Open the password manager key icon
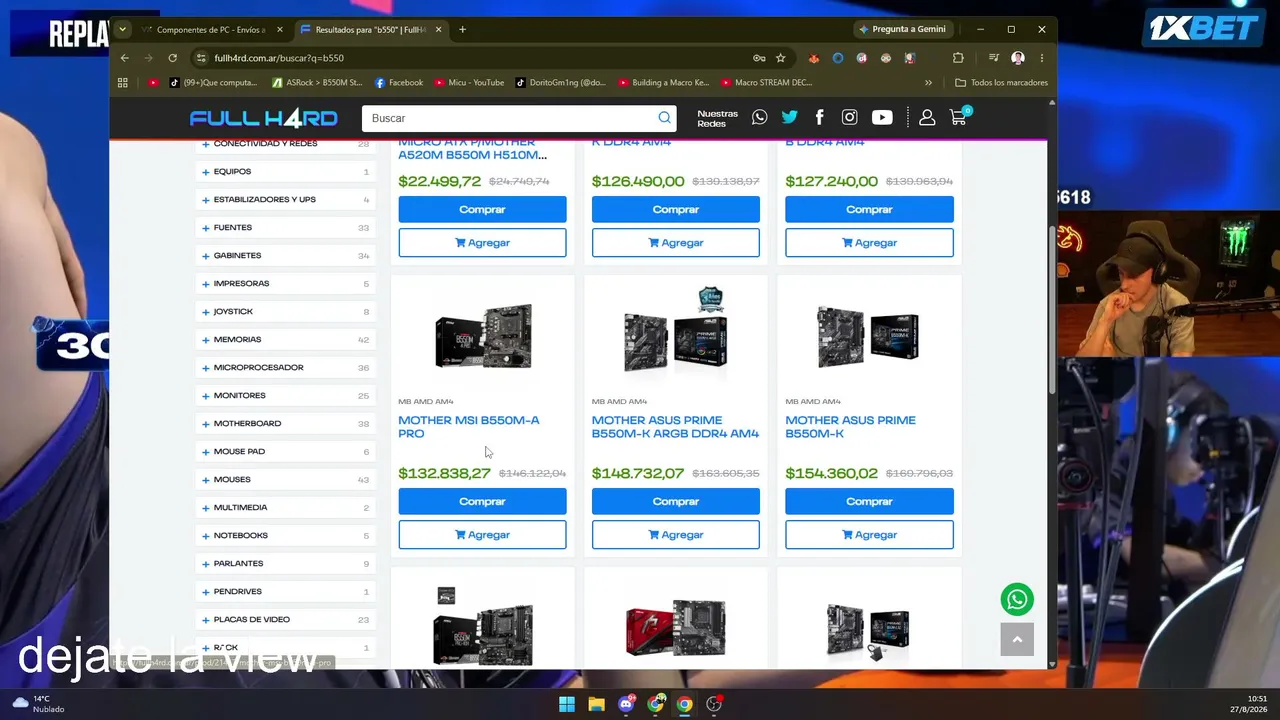1280x720 pixels. click(x=759, y=58)
